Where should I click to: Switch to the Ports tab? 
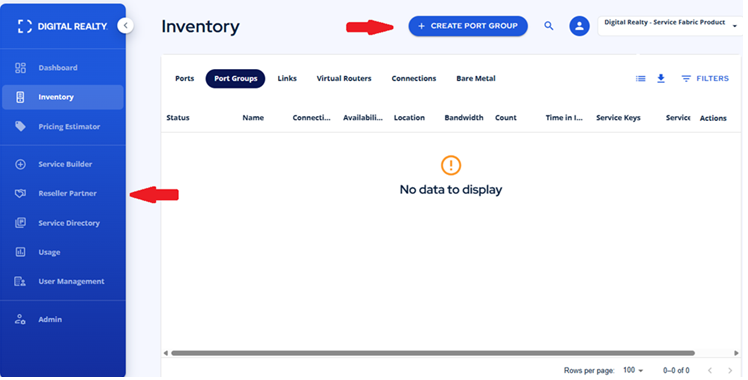click(x=185, y=79)
